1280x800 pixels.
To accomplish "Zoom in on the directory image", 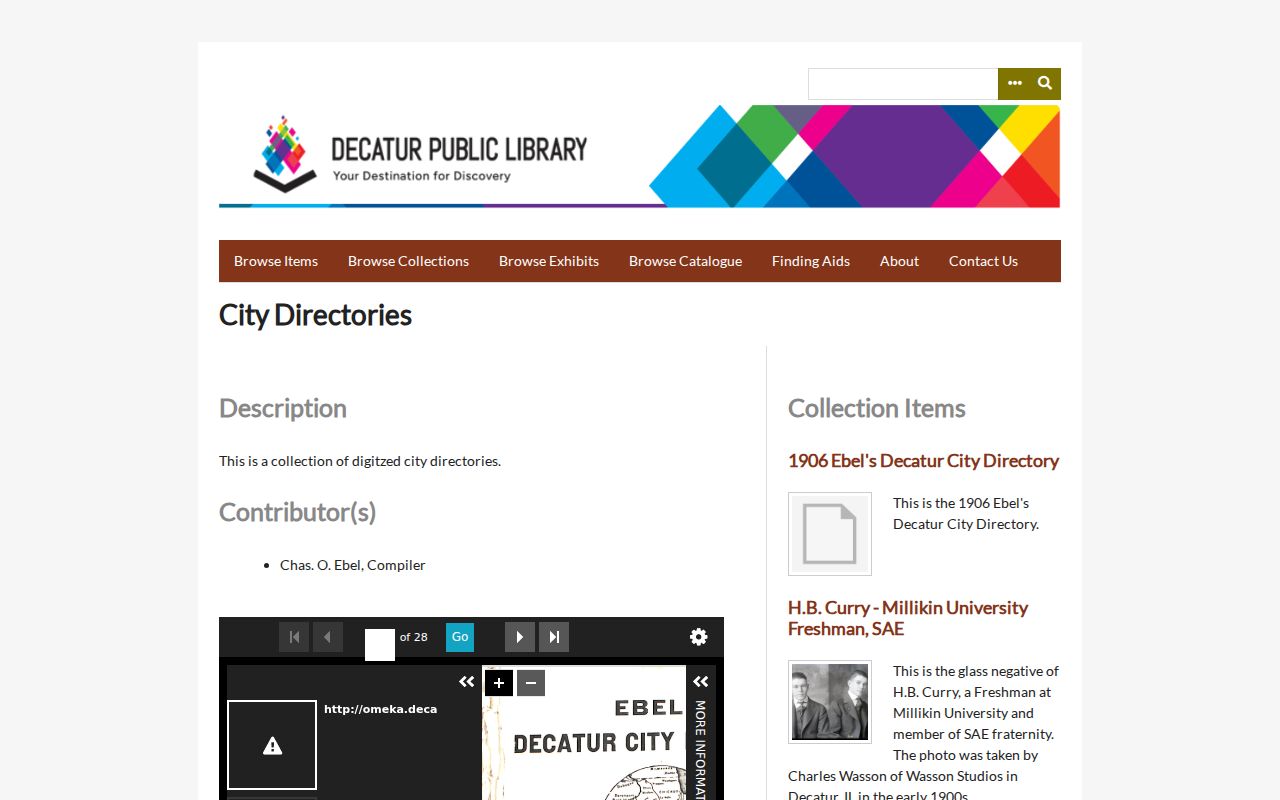I will pyautogui.click(x=499, y=683).
